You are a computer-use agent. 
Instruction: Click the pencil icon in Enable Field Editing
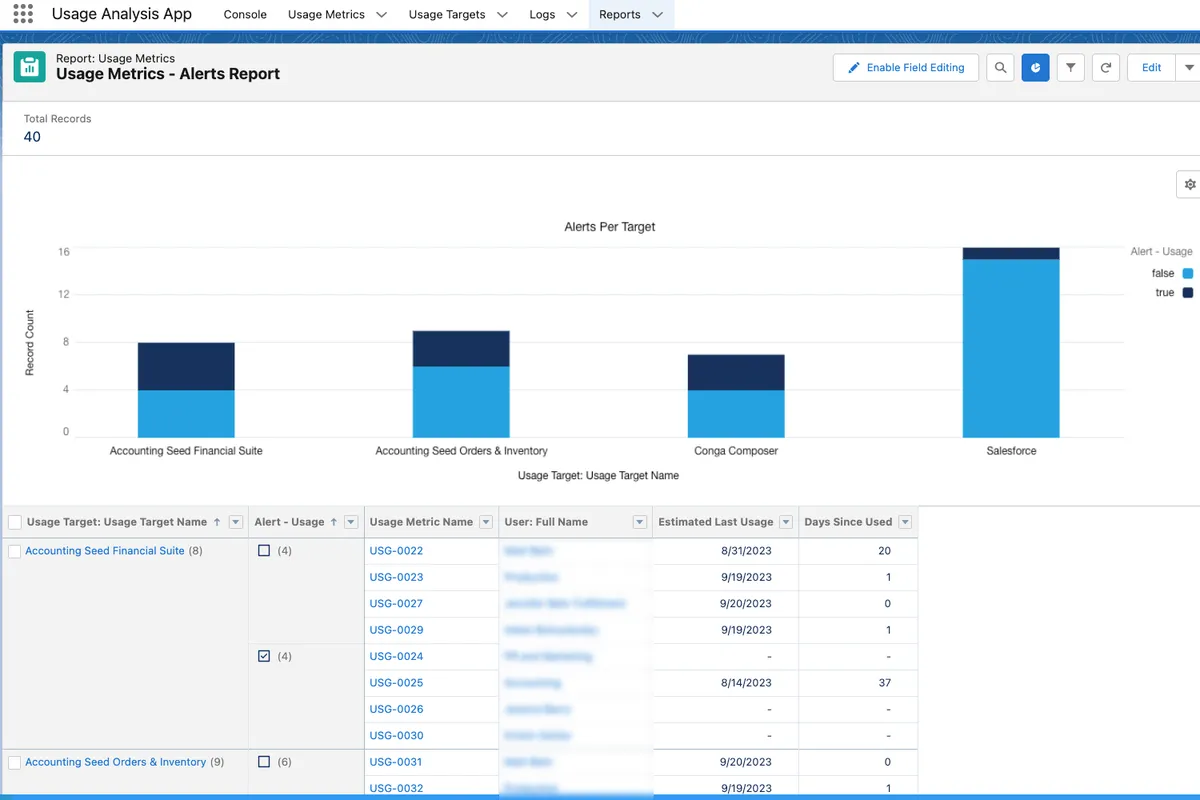pyautogui.click(x=853, y=67)
